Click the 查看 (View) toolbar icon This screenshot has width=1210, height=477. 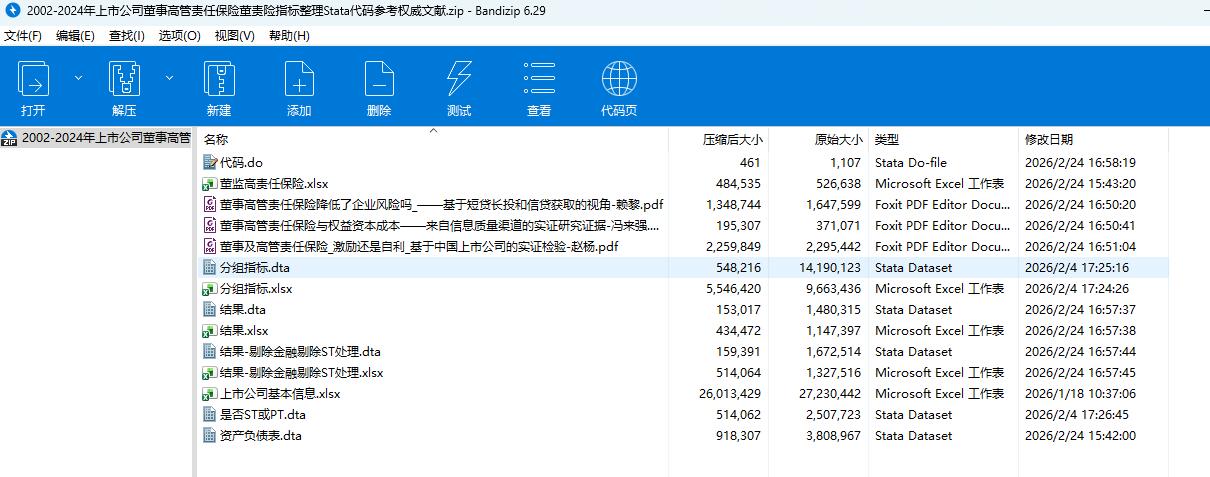[539, 78]
